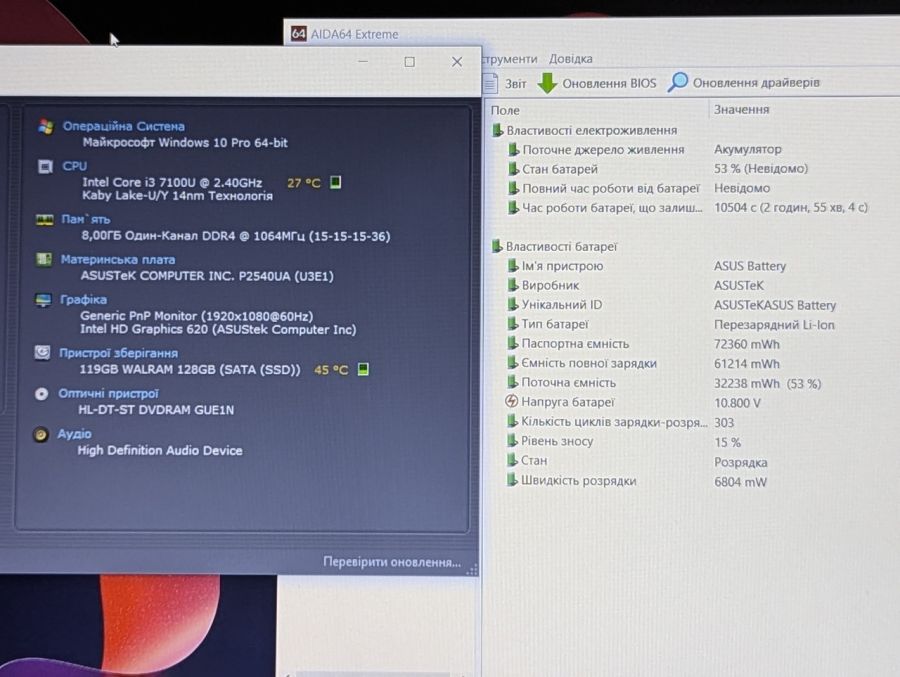Click the Оновлення драйверів label

(x=756, y=83)
